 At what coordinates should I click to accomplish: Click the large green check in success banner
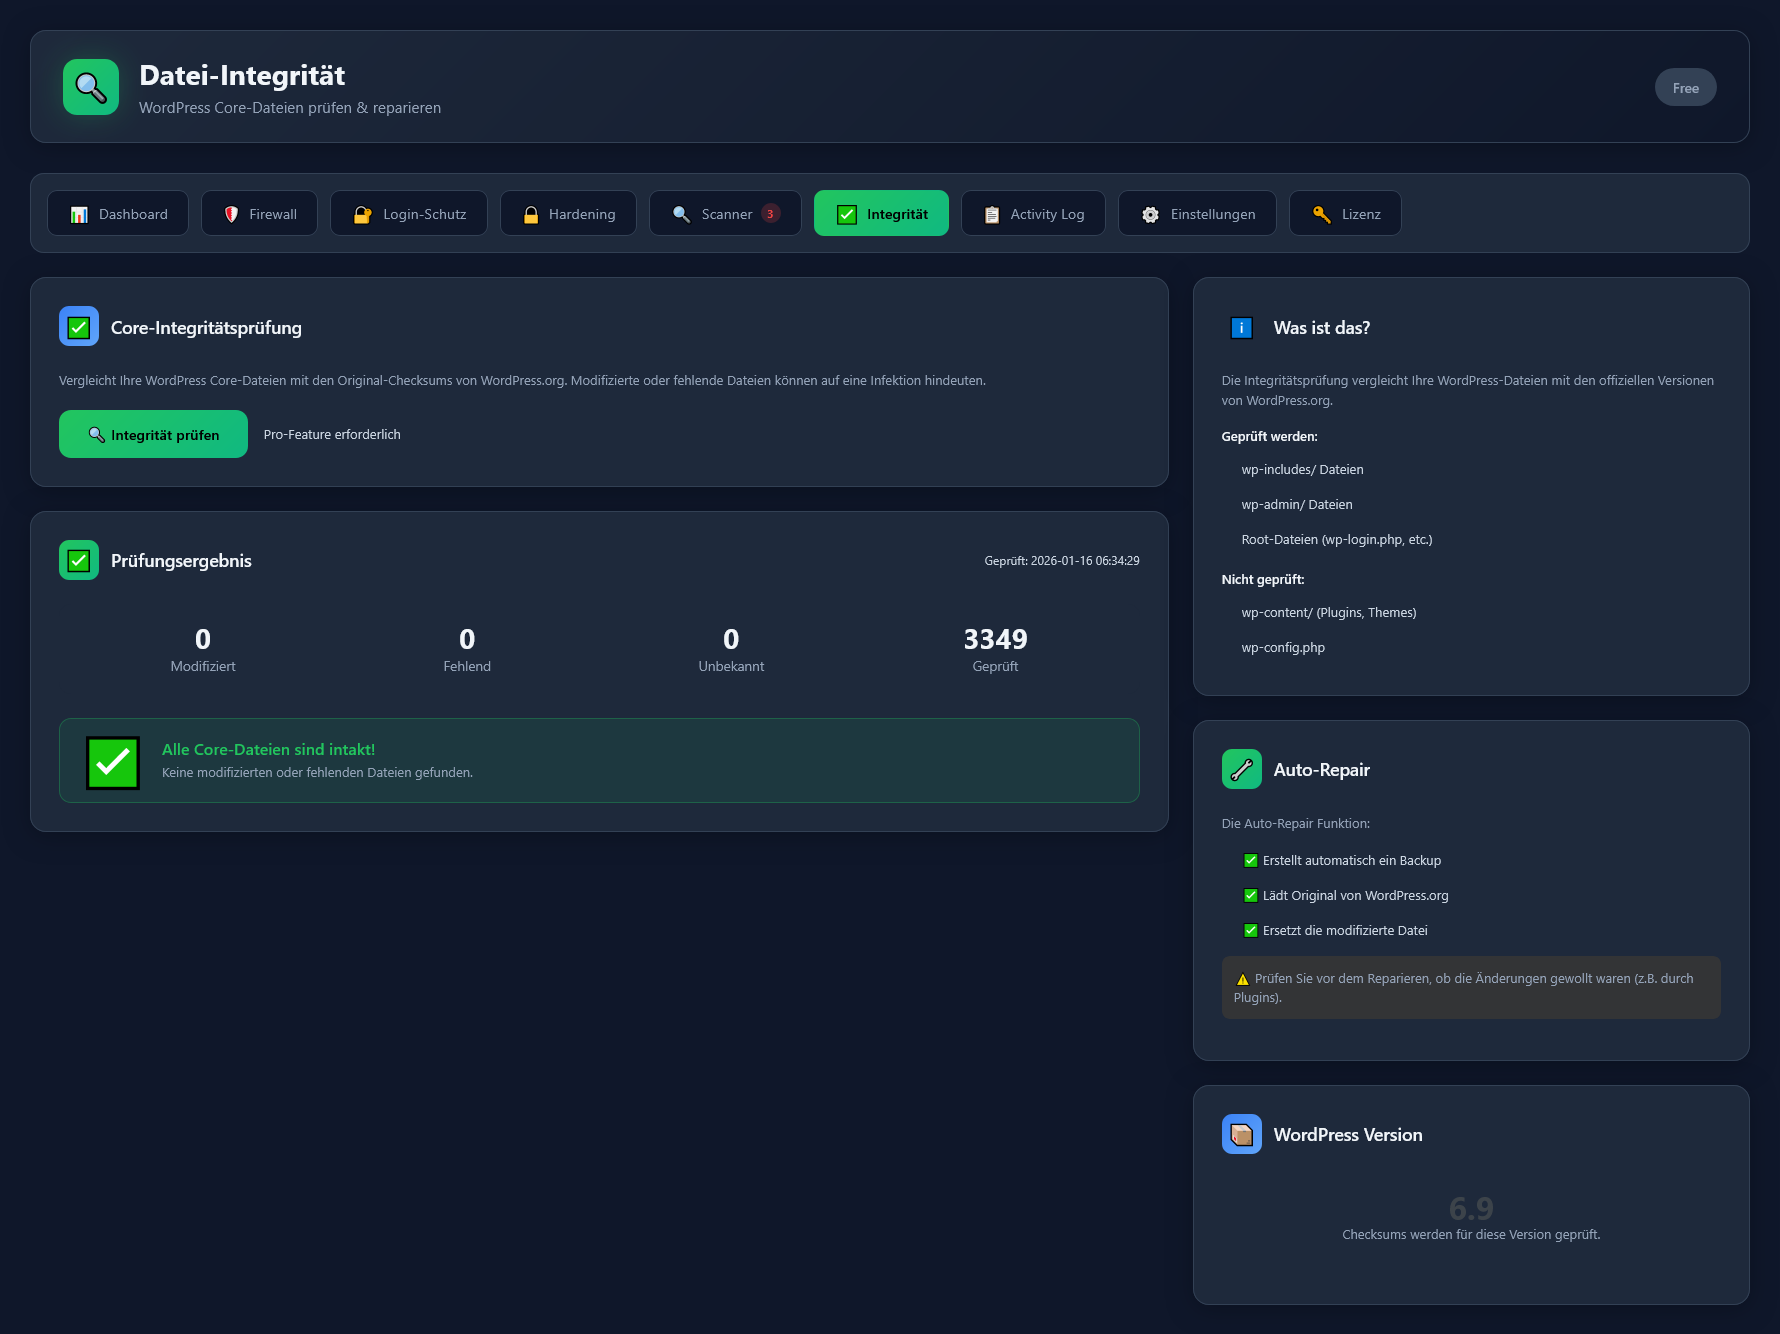click(113, 763)
